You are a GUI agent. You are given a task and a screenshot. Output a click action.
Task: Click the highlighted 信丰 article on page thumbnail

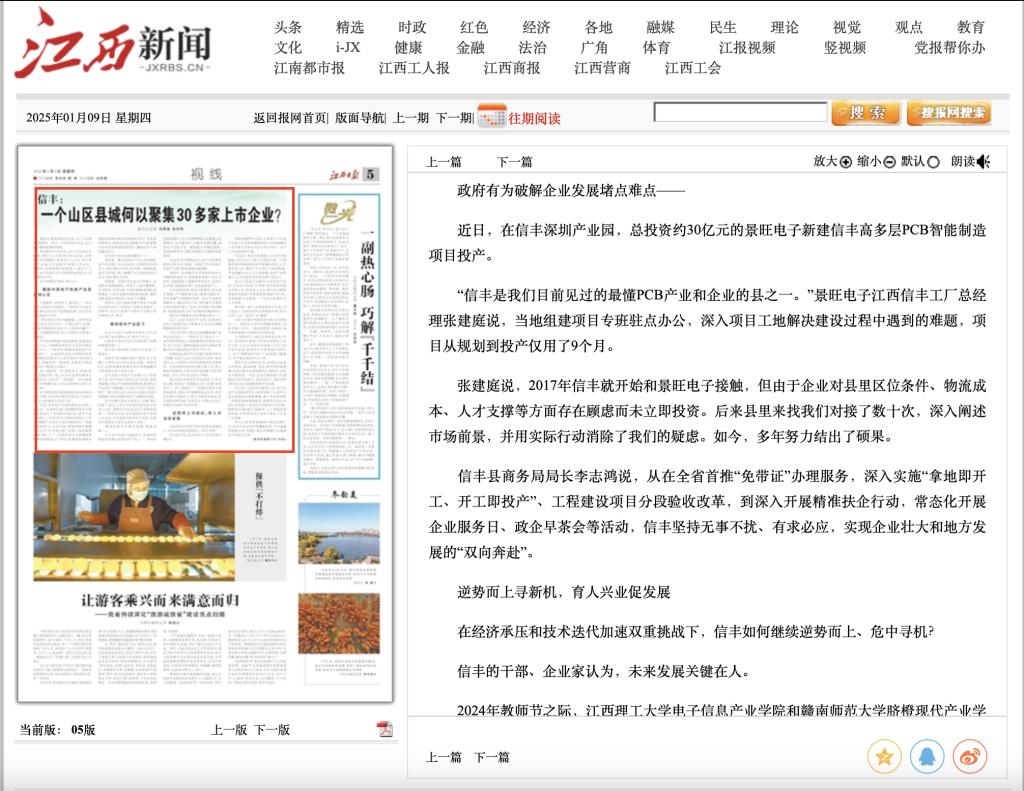click(x=164, y=320)
